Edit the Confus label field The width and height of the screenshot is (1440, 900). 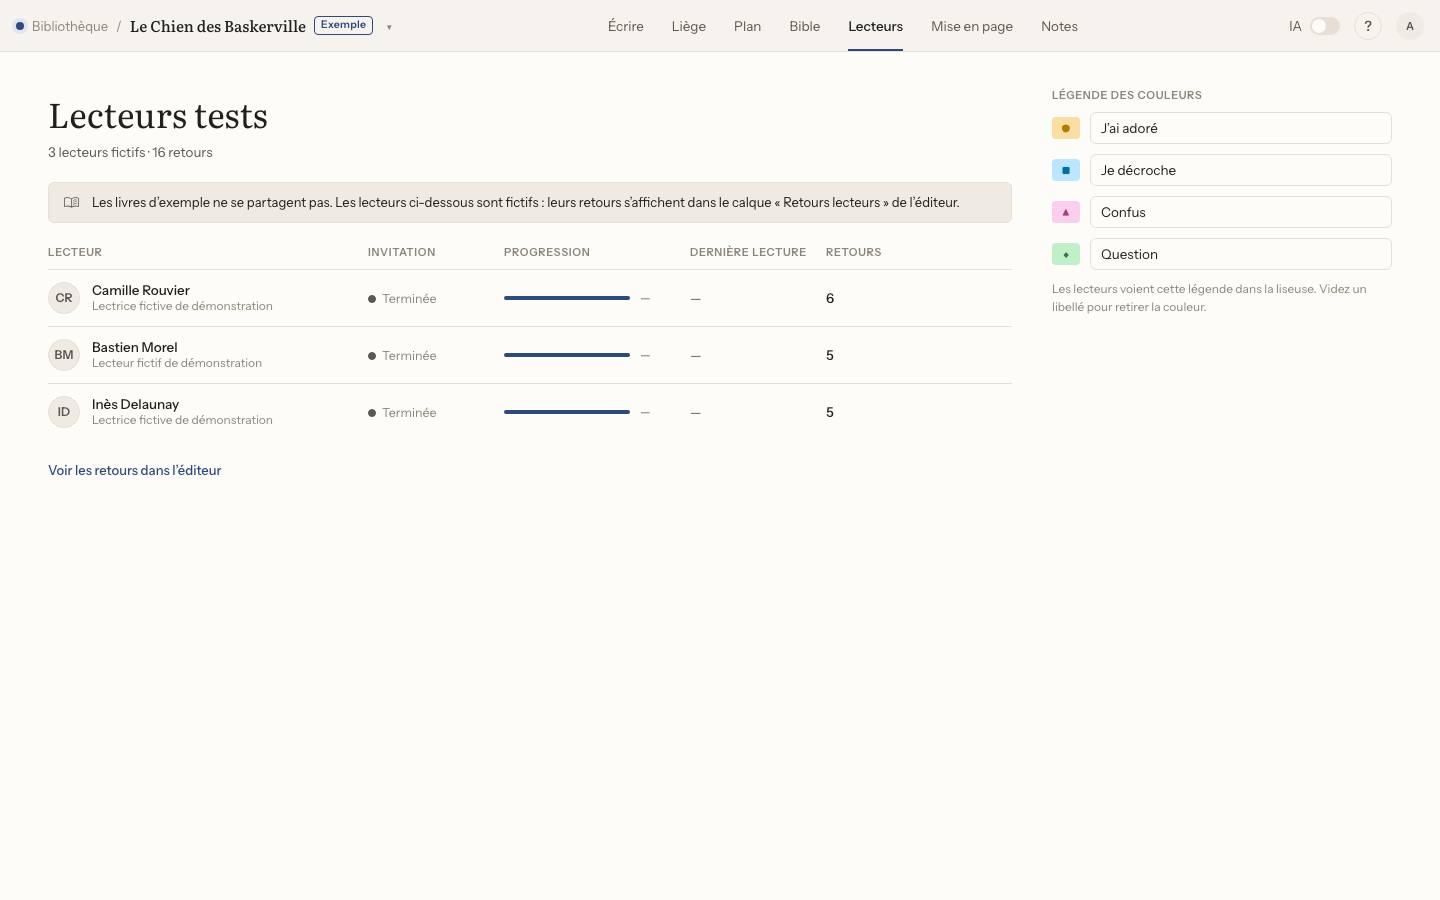coord(1240,212)
